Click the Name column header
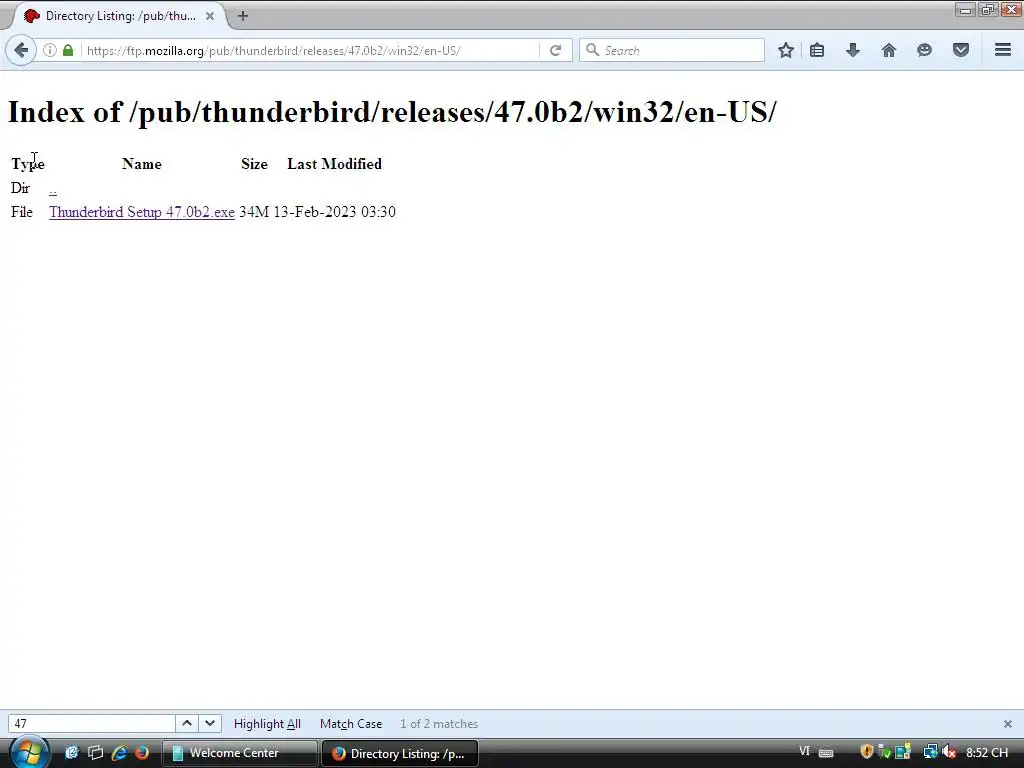The width and height of the screenshot is (1024, 768). 142,164
